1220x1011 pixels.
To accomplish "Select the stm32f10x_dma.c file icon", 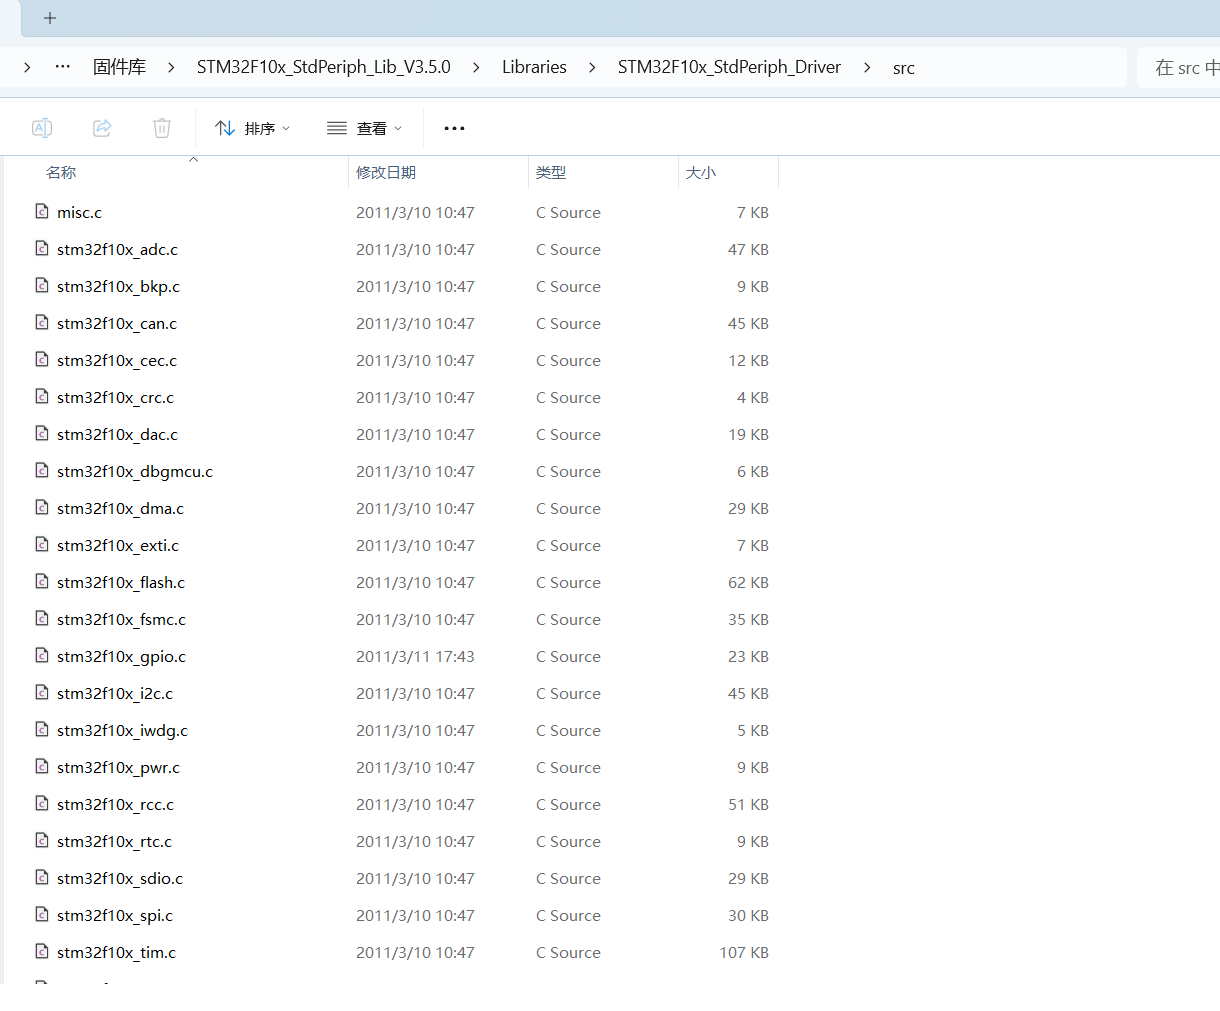I will pyautogui.click(x=42, y=507).
